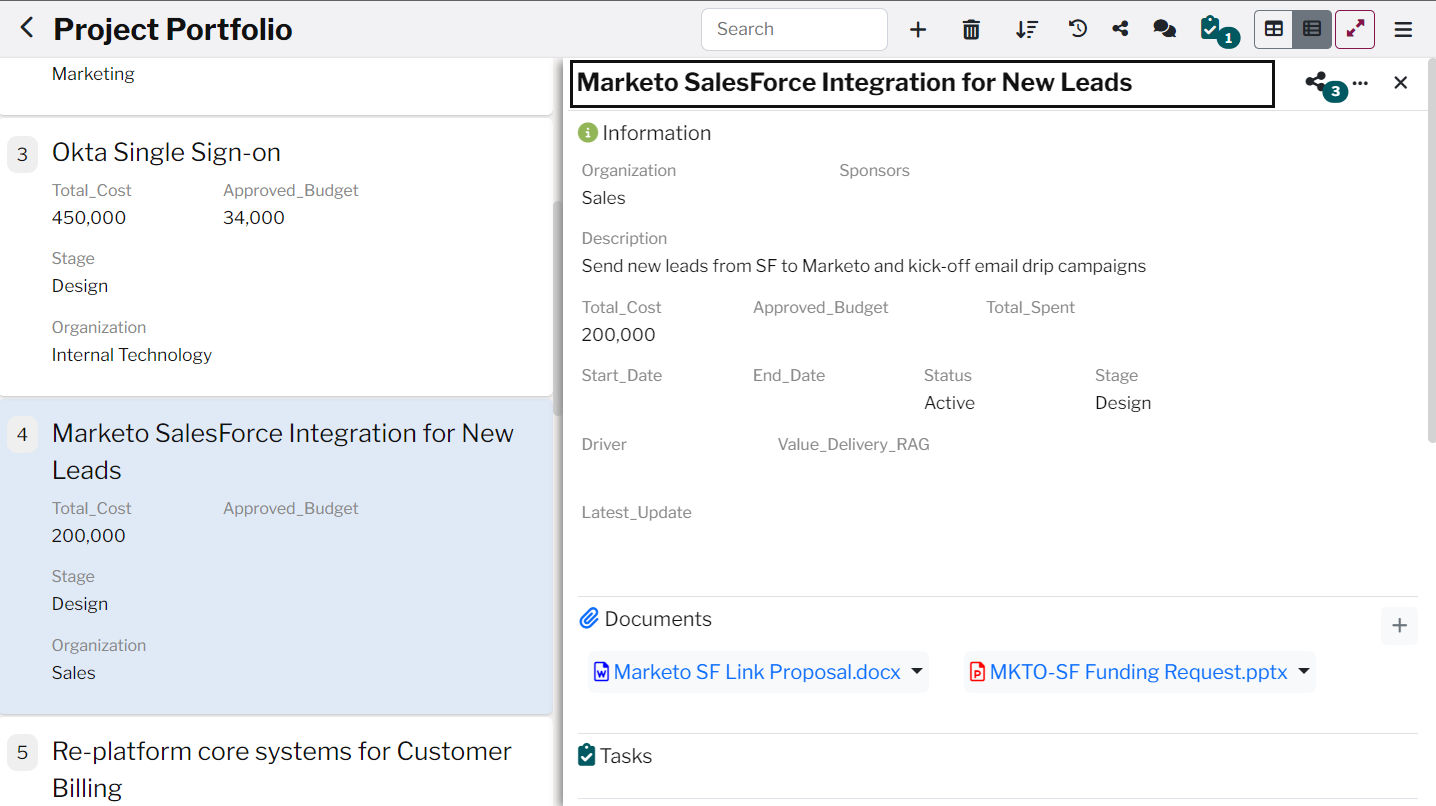Click the trash delete icon
Screen dimensions: 1436x806
(x=971, y=29)
